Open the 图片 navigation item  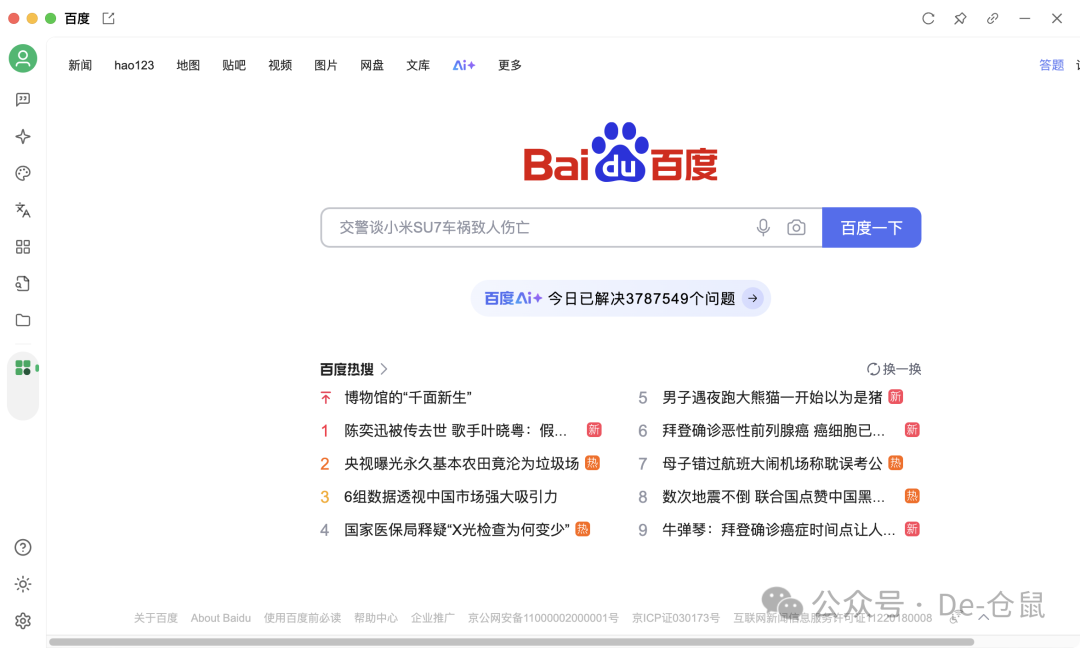pos(326,65)
